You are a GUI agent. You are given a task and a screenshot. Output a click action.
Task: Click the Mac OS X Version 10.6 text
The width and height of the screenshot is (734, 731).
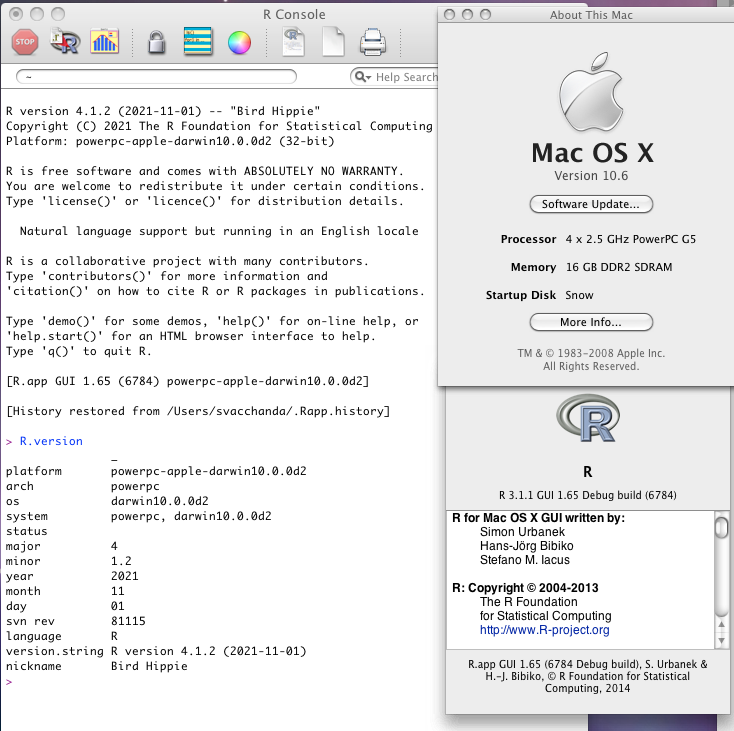click(x=591, y=176)
